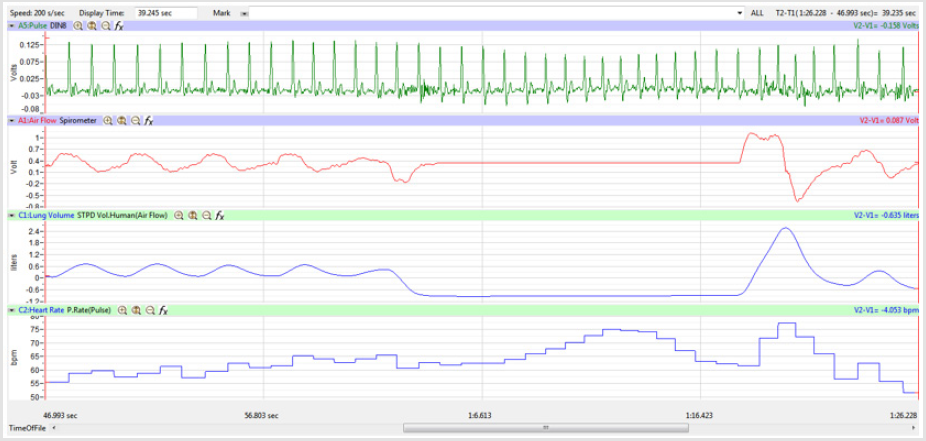Zoom in on the Pulse channel

pyautogui.click(x=77, y=25)
